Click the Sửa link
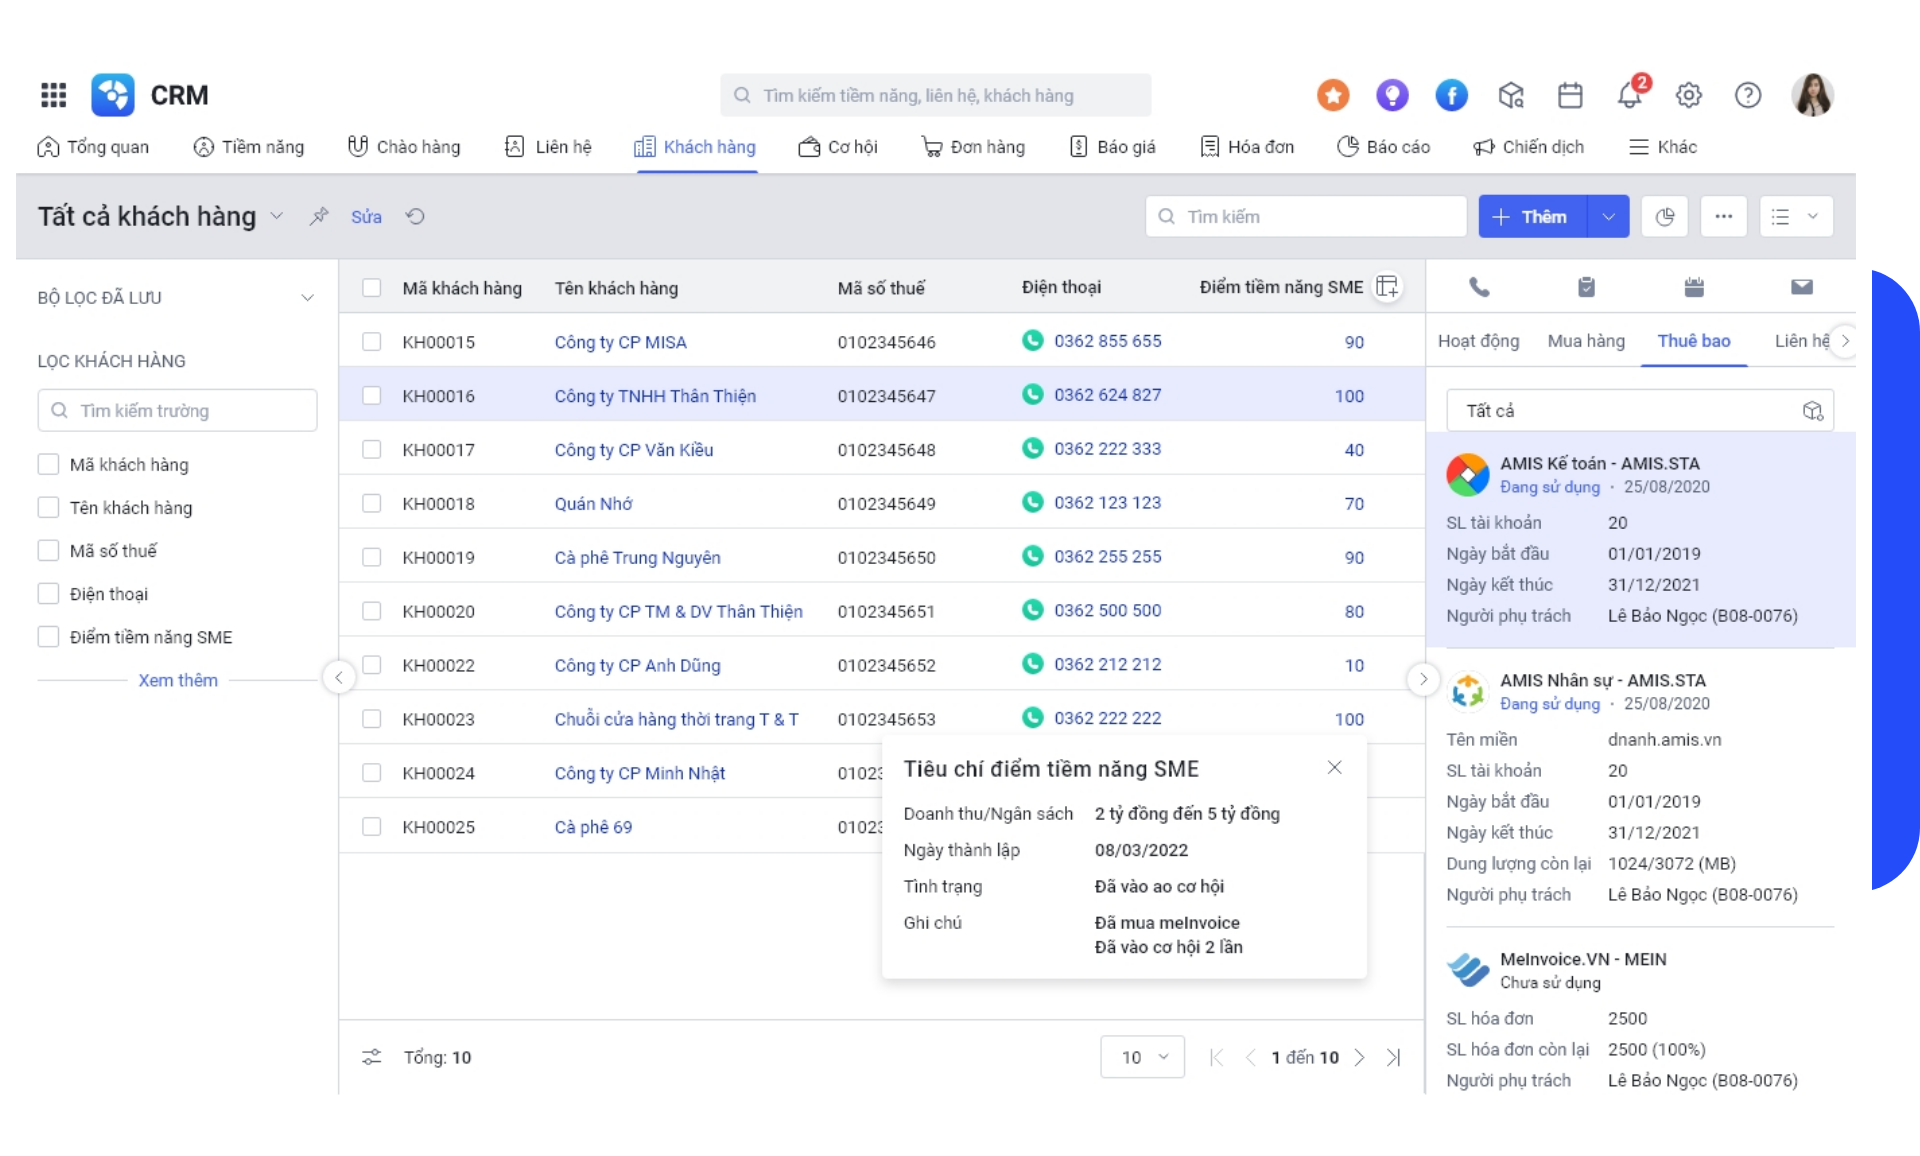Viewport: 1920px width, 1156px height. pyautogui.click(x=366, y=216)
